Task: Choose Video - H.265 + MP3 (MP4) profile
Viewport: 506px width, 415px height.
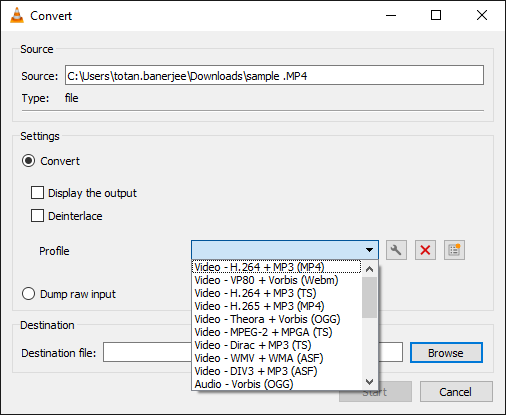Action: pos(276,306)
